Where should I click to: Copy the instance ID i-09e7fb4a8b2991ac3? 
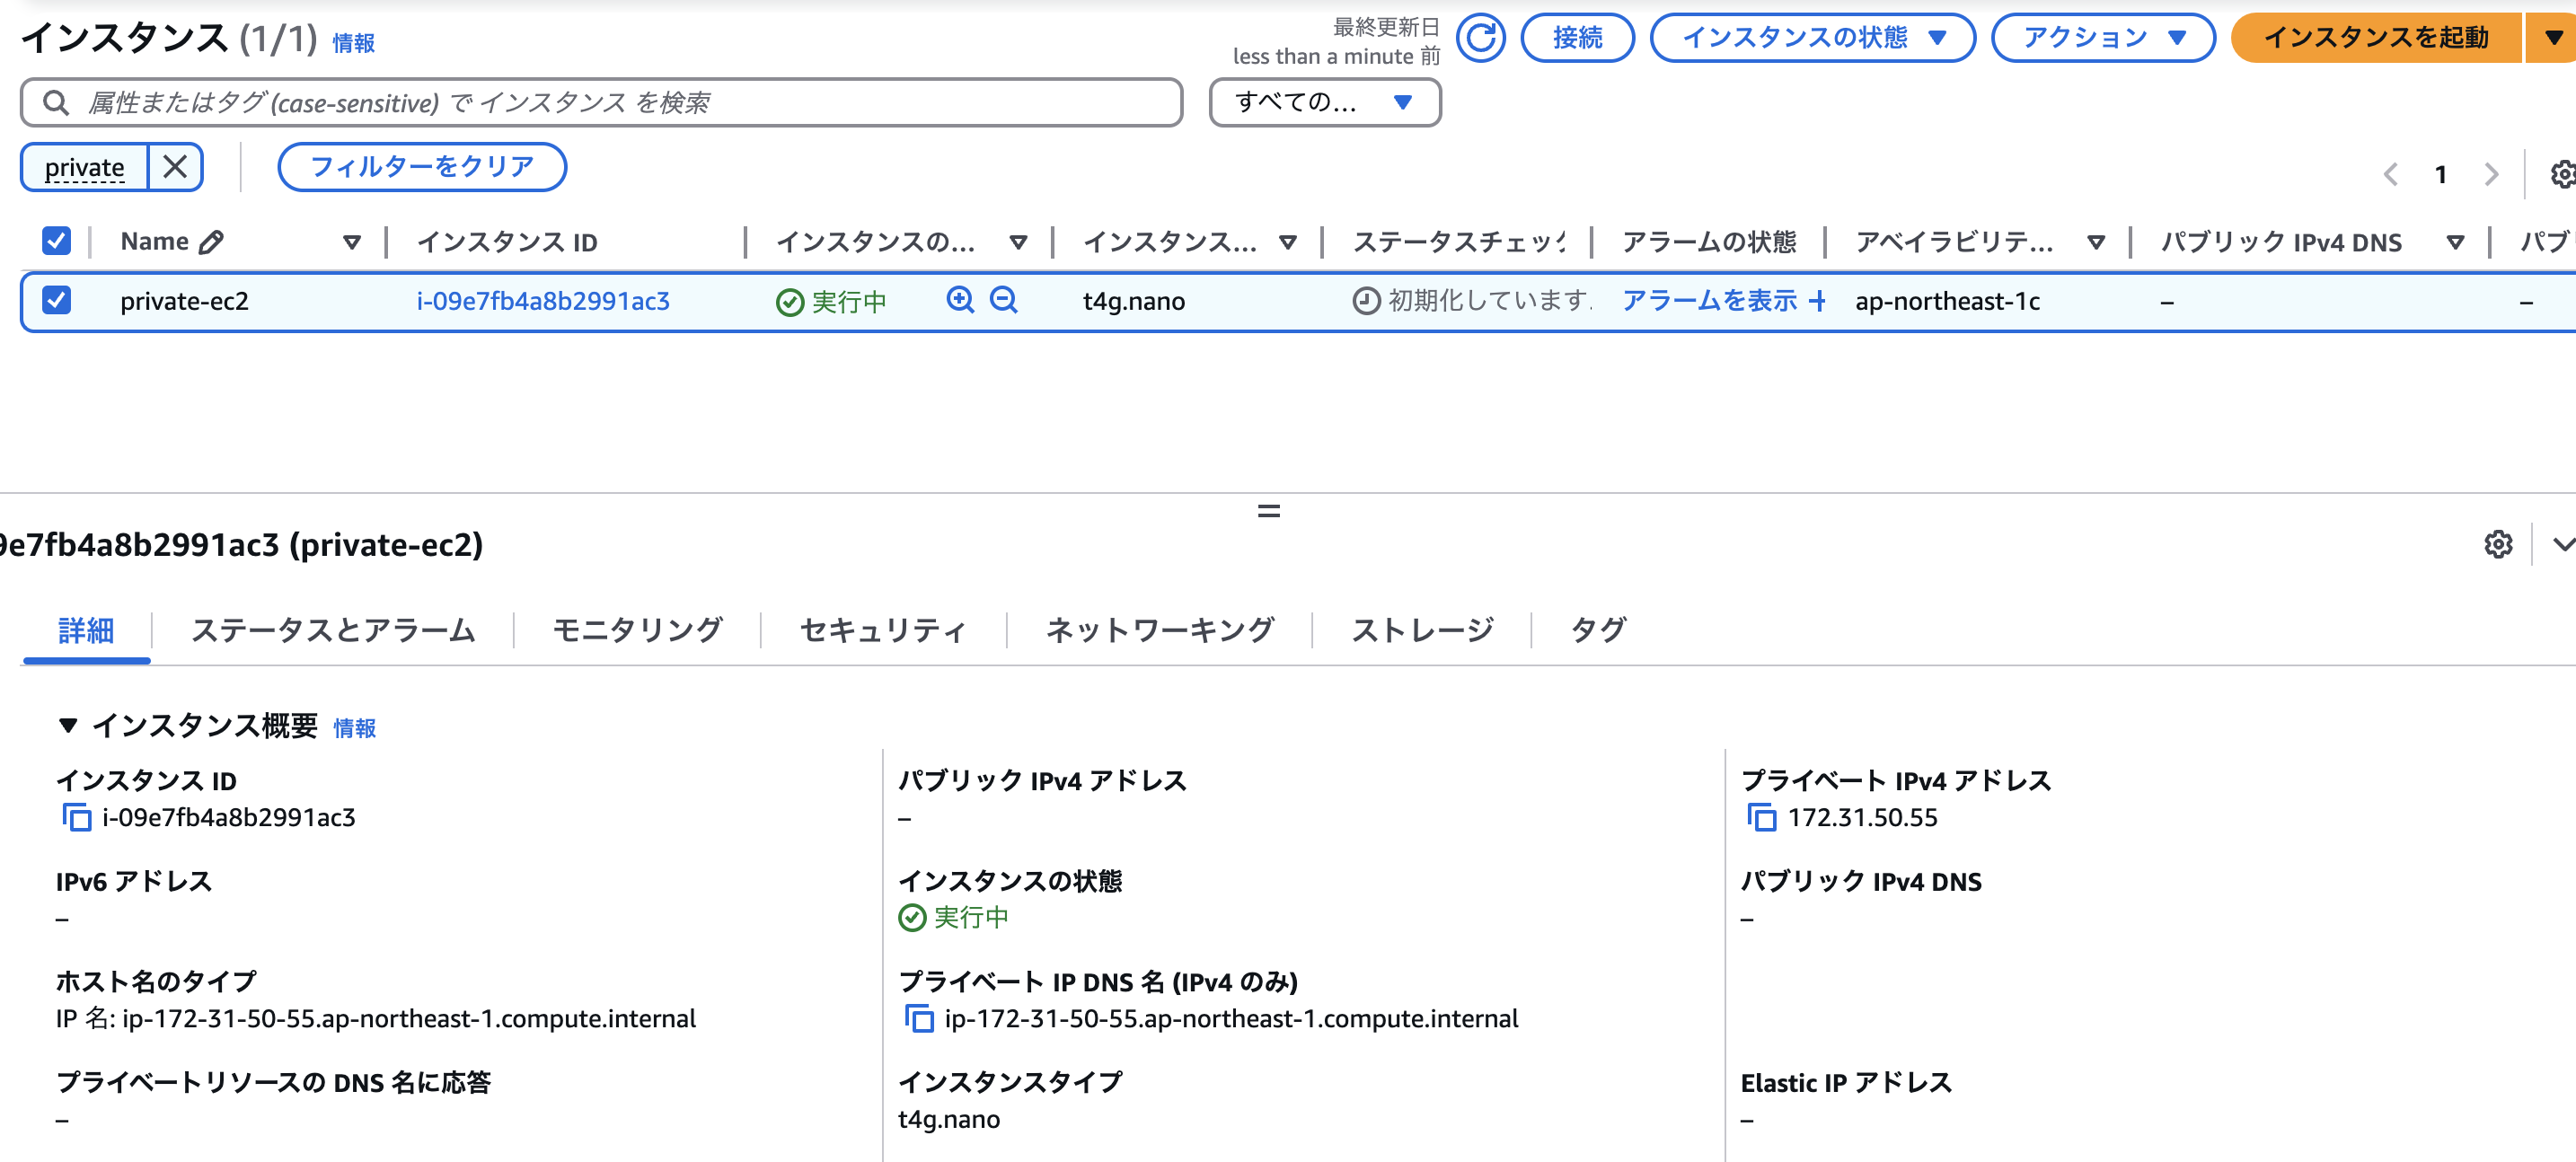pos(77,817)
